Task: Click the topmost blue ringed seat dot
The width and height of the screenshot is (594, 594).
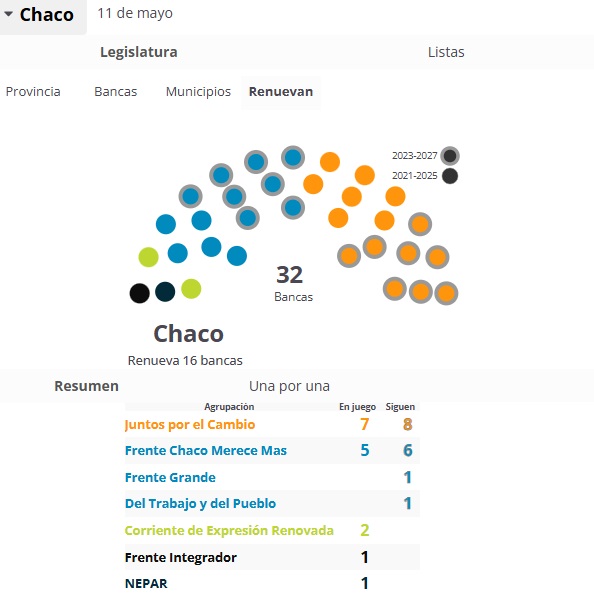Action: coord(293,157)
